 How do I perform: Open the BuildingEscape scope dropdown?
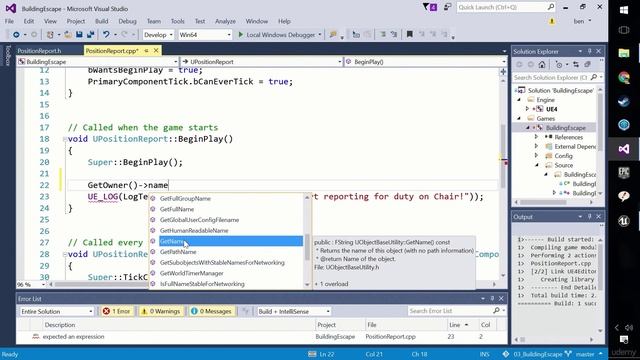pos(98,62)
